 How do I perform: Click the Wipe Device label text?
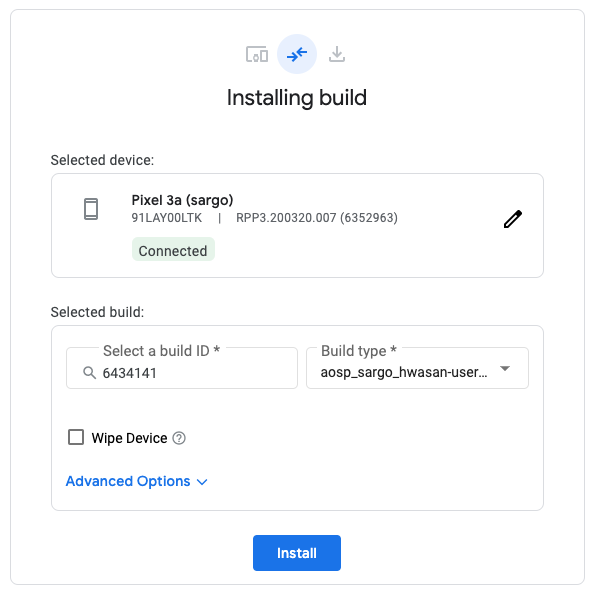coord(129,438)
